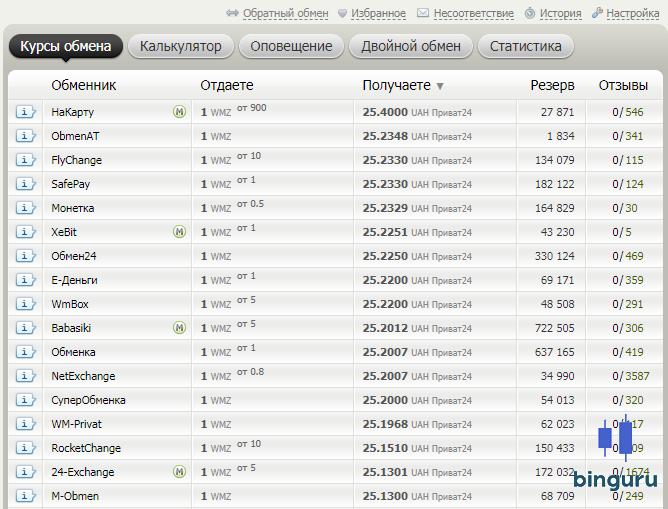This screenshot has width=668, height=509.
Task: Switch to the Калькулятор tab
Action: point(181,46)
